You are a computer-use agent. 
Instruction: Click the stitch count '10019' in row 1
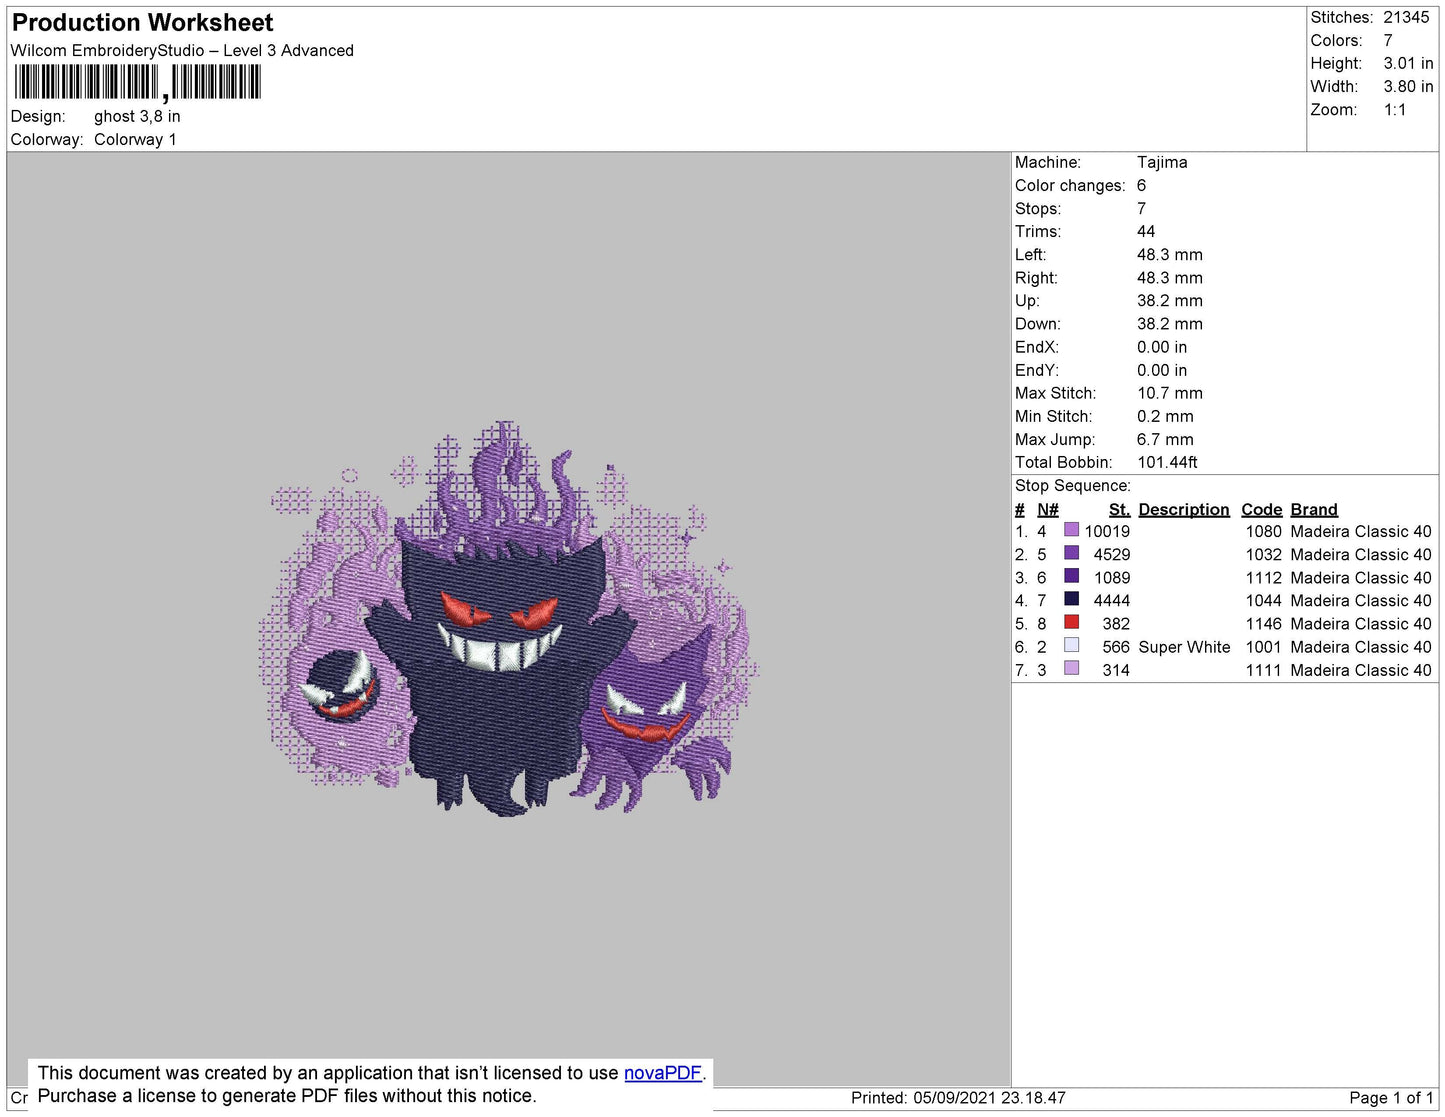point(1107,532)
